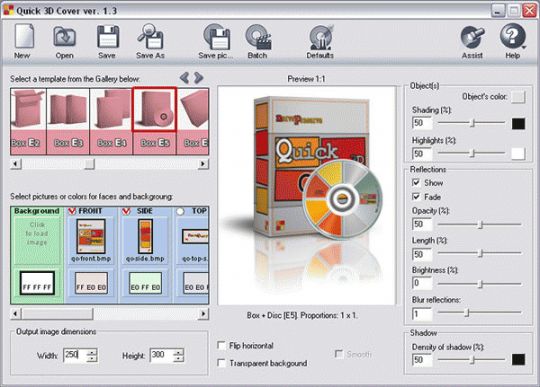Image resolution: width=540 pixels, height=387 pixels.
Task: Select the Box E2 template
Action: (28, 121)
